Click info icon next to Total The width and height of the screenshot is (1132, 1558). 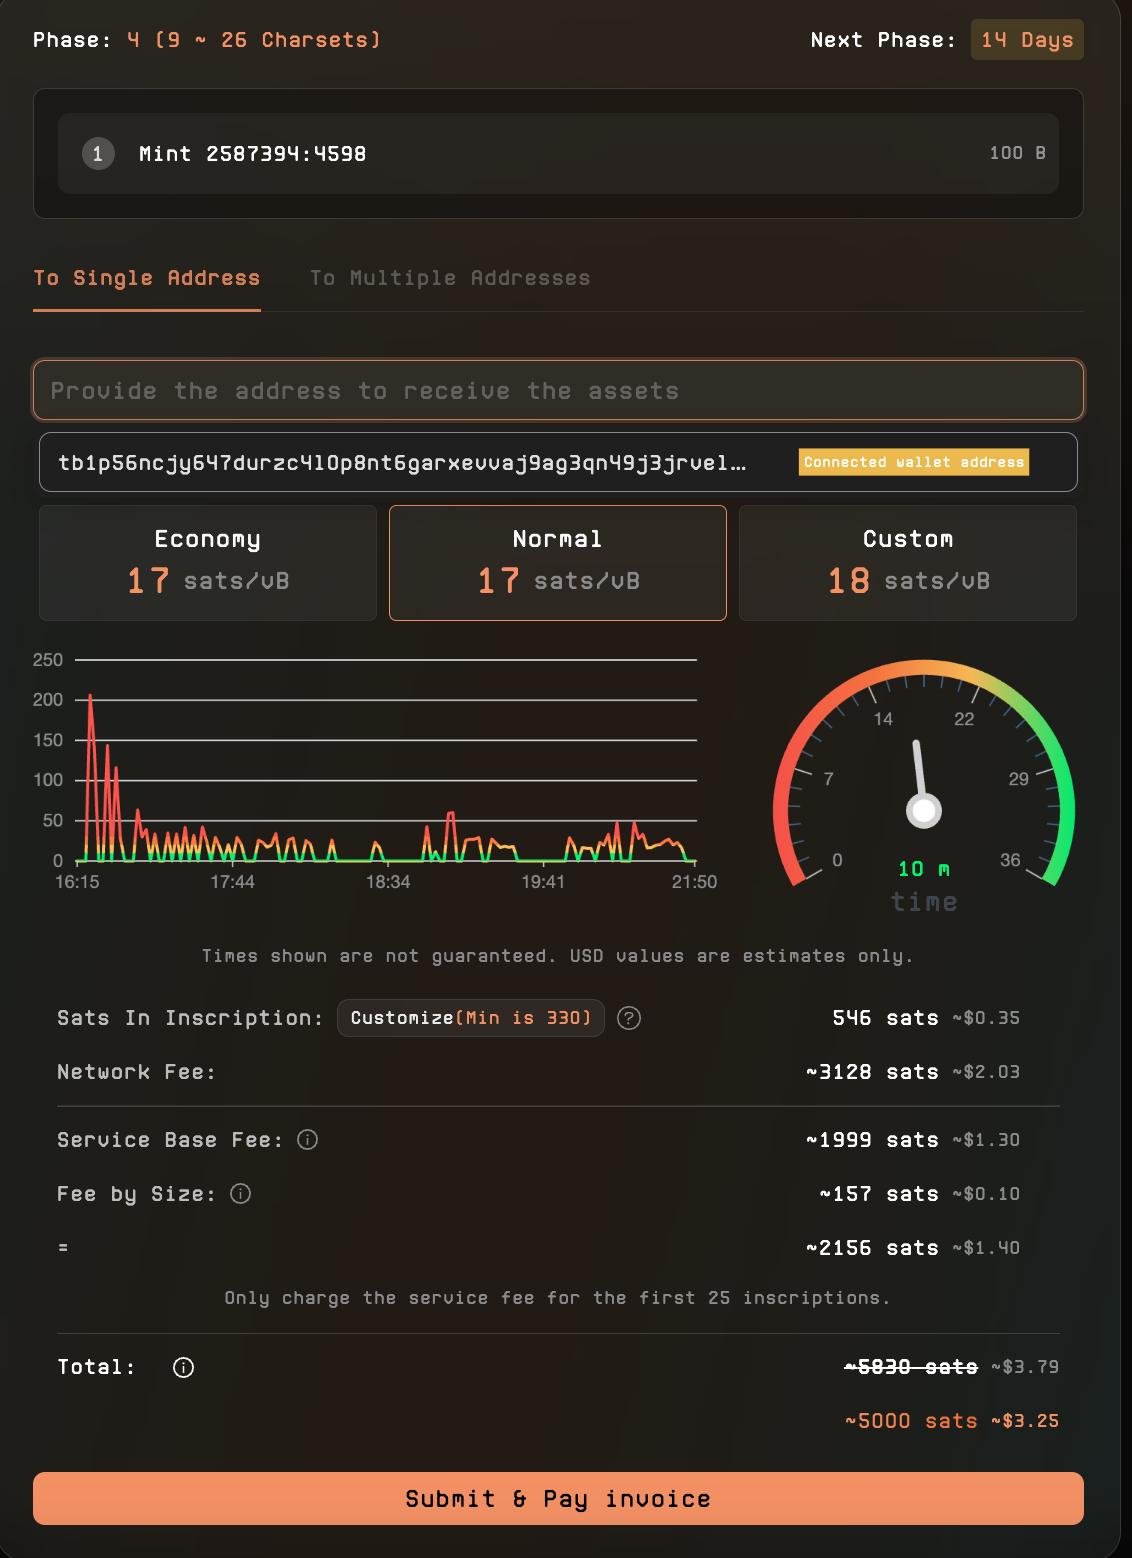[183, 1367]
